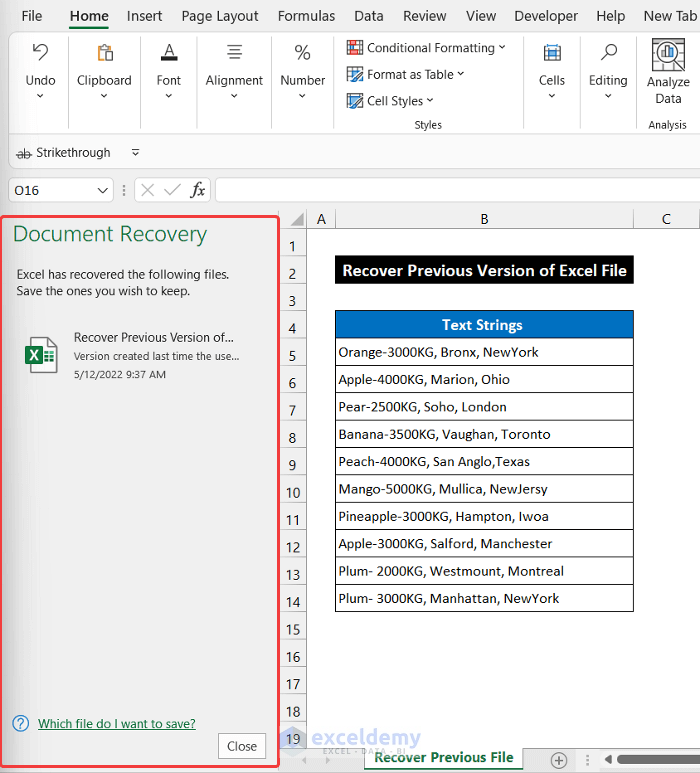Add a new sheet with plus icon

(559, 760)
